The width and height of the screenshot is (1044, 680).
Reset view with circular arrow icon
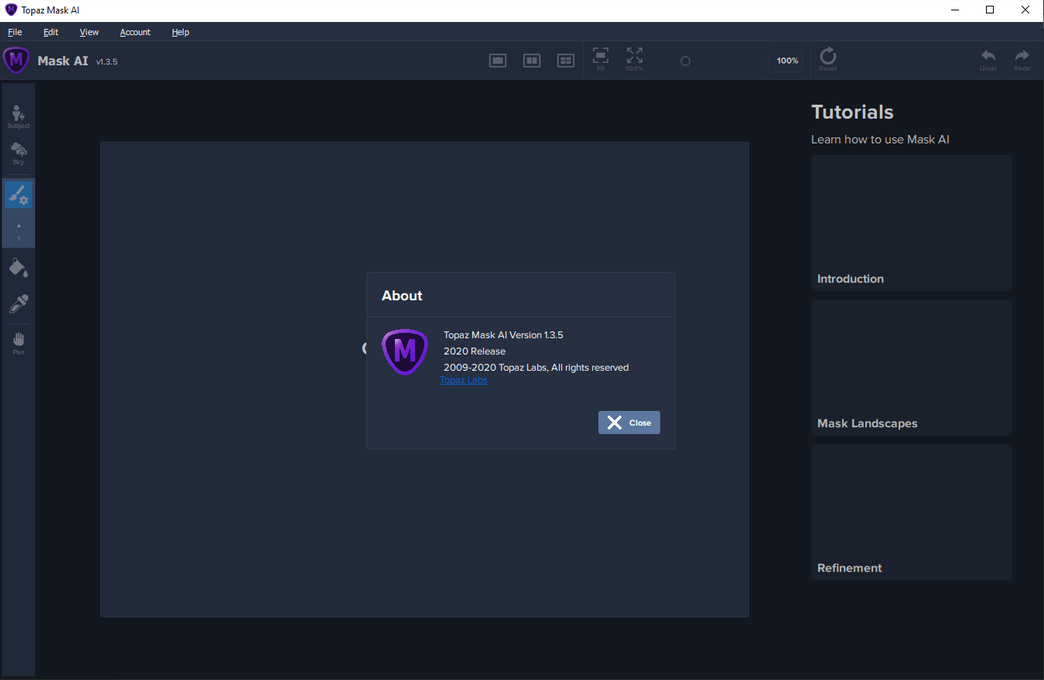[x=828, y=59]
